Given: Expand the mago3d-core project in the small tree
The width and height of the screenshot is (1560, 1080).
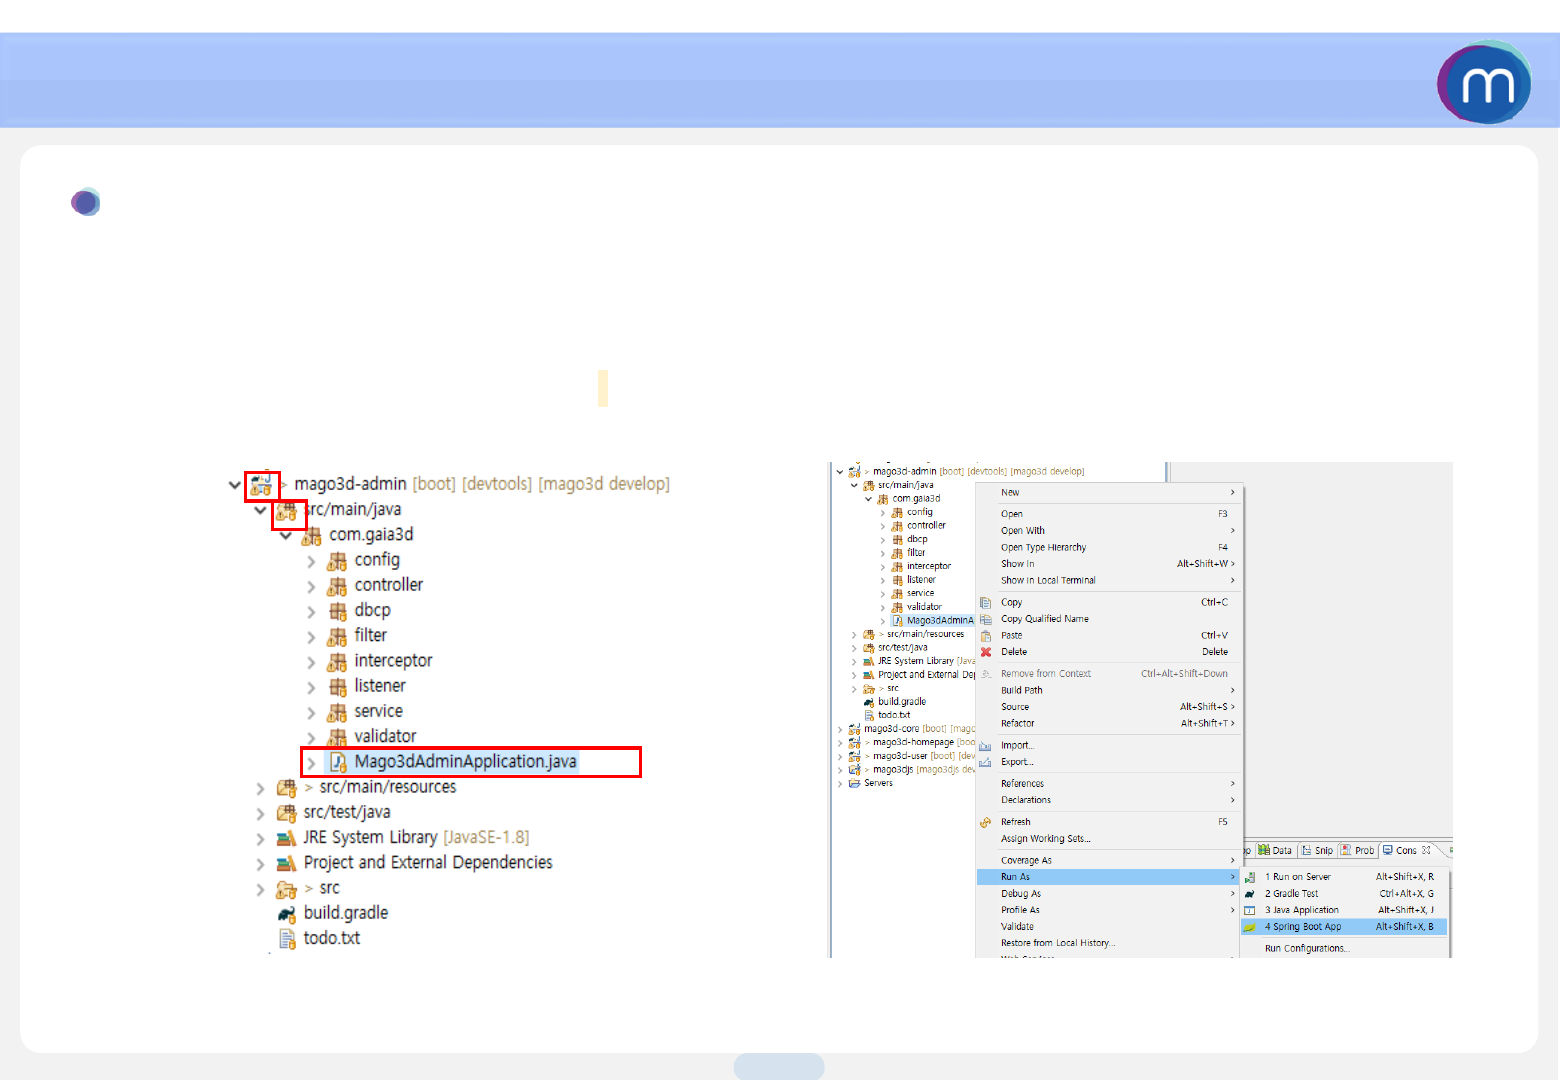Looking at the screenshot, I should [x=840, y=729].
